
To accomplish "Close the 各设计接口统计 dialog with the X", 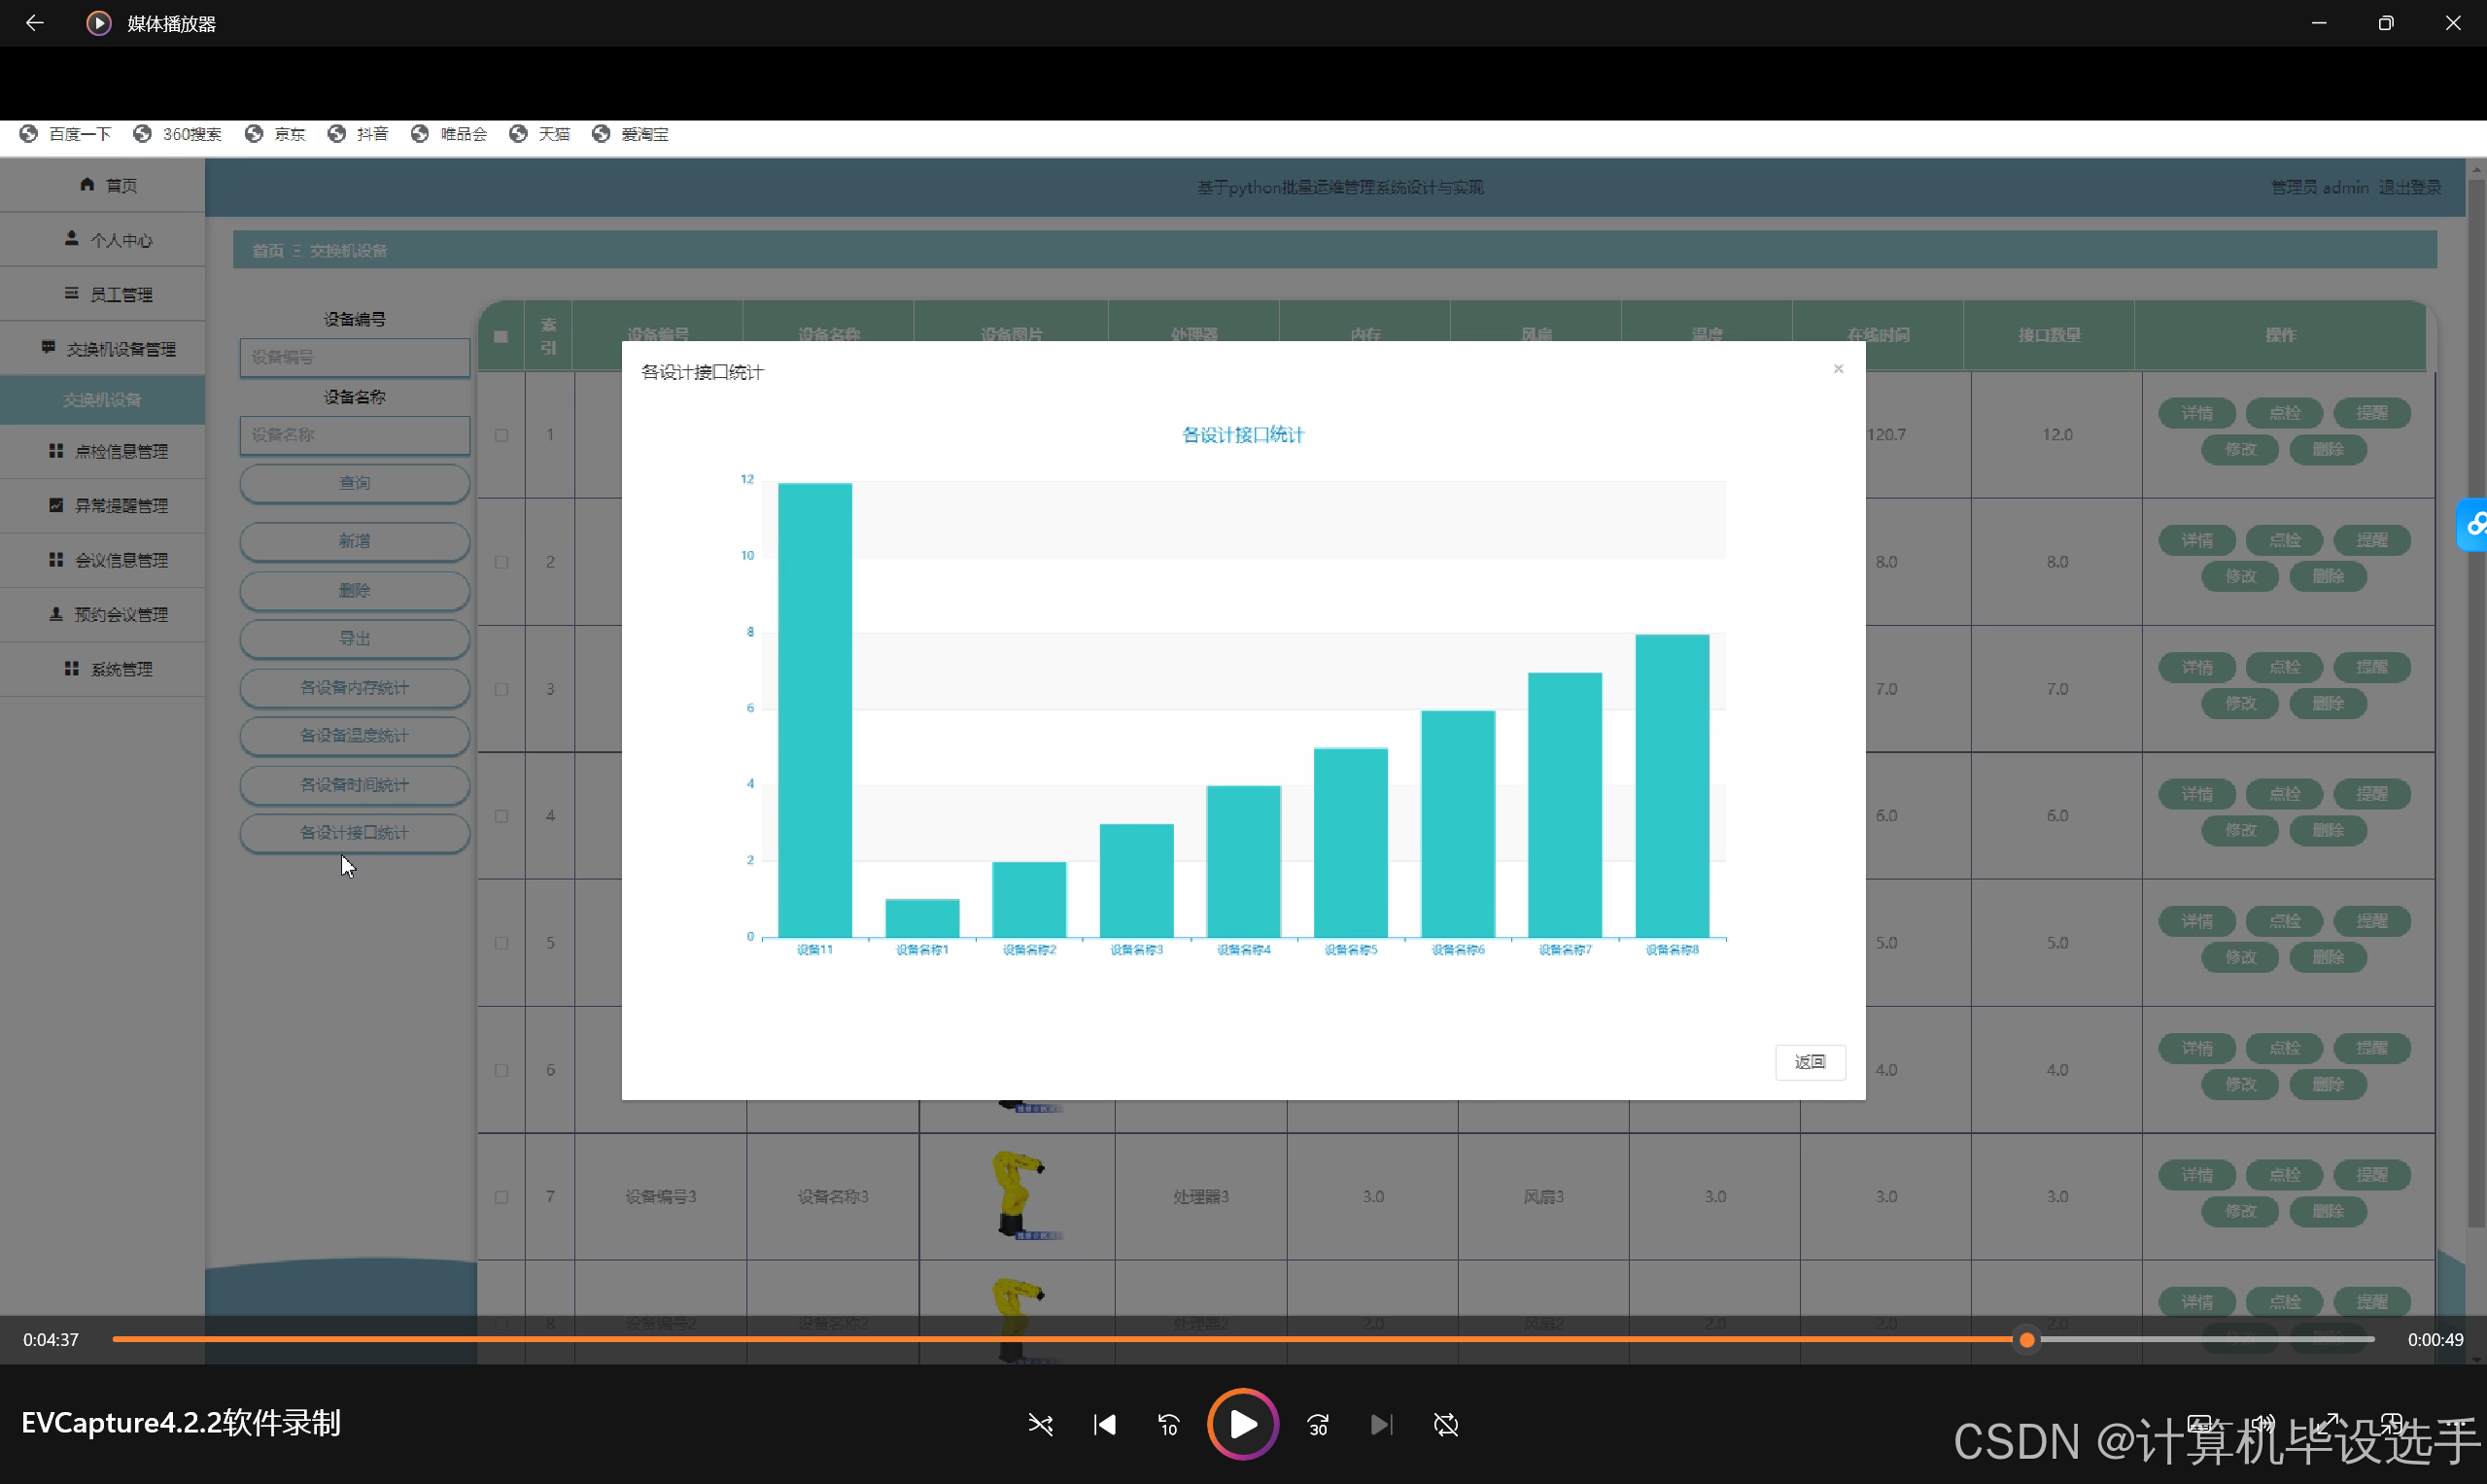I will [1838, 369].
